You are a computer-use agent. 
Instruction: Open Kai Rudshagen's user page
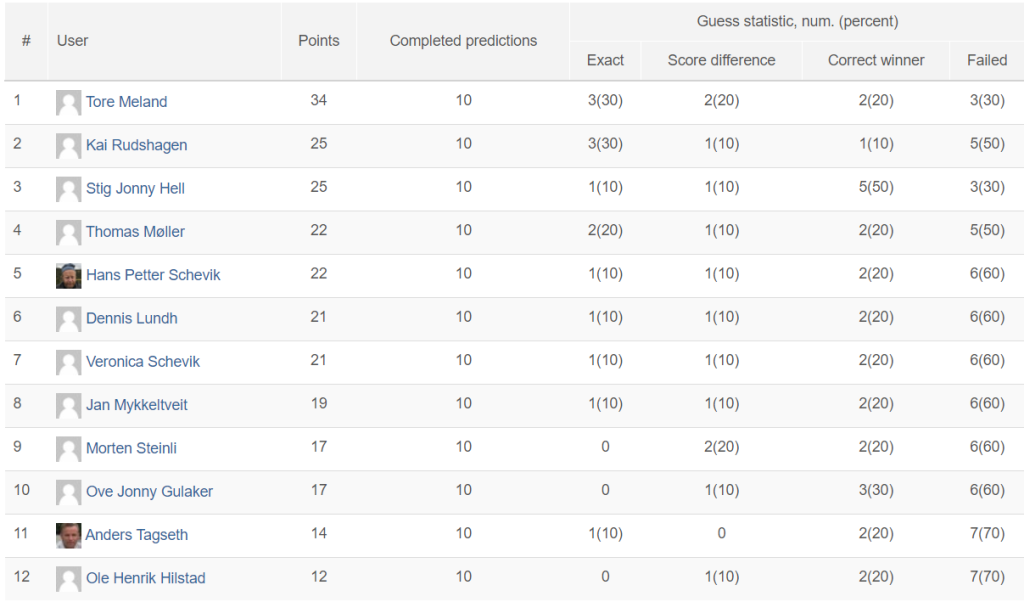(136, 145)
